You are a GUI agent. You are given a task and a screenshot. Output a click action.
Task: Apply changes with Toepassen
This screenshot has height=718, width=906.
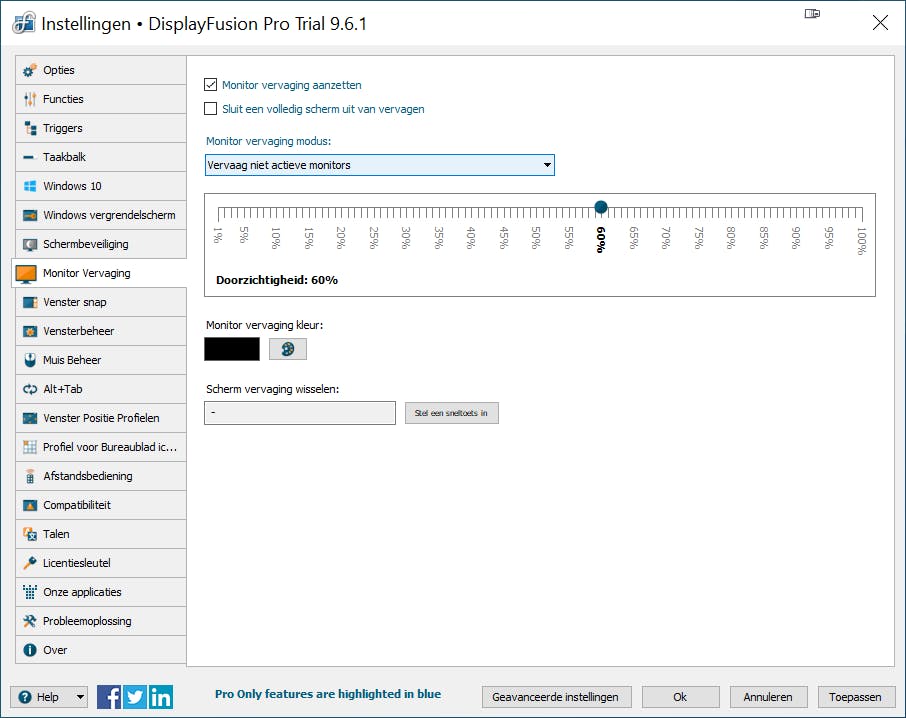tap(856, 697)
